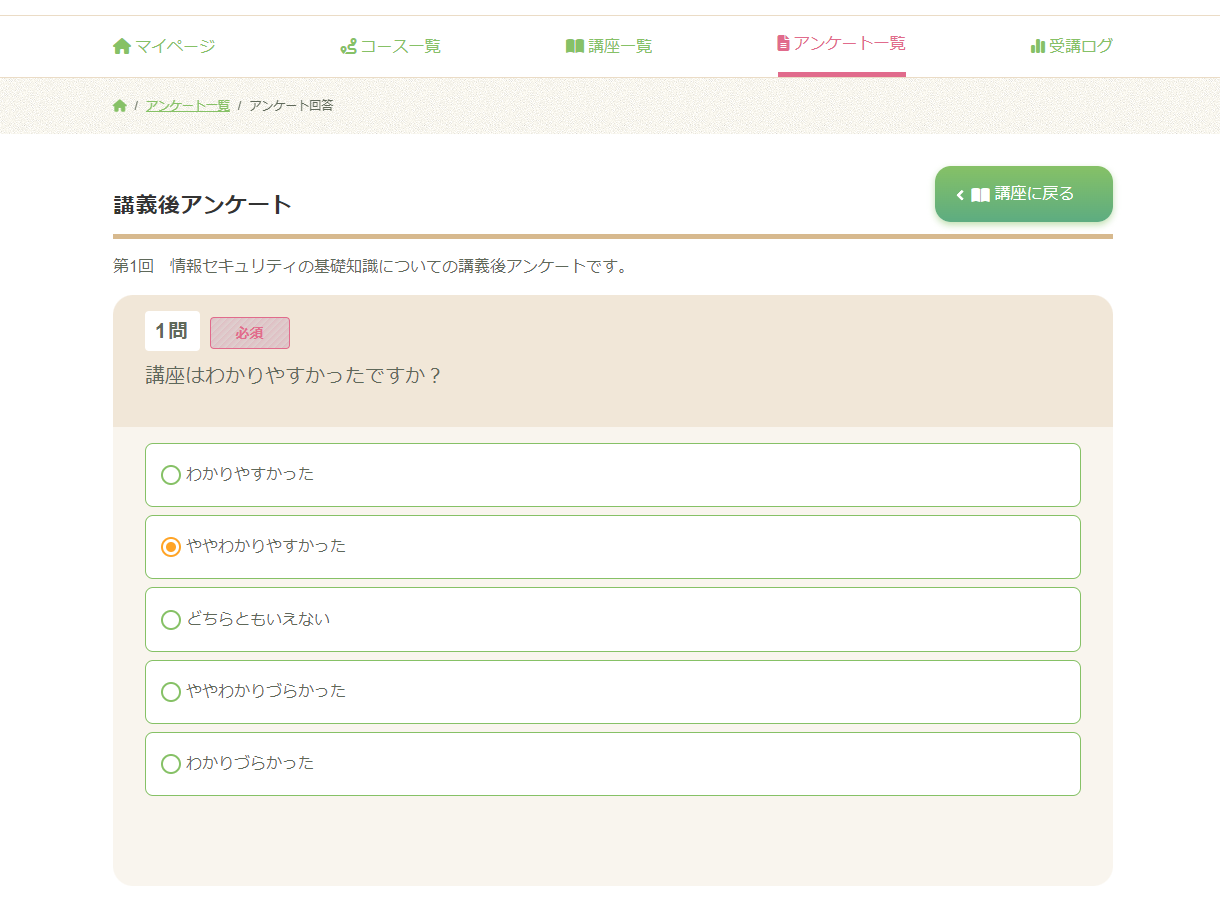The width and height of the screenshot is (1220, 916).
Task: Select the ややわかりやすかった radio button
Action: [x=171, y=547]
